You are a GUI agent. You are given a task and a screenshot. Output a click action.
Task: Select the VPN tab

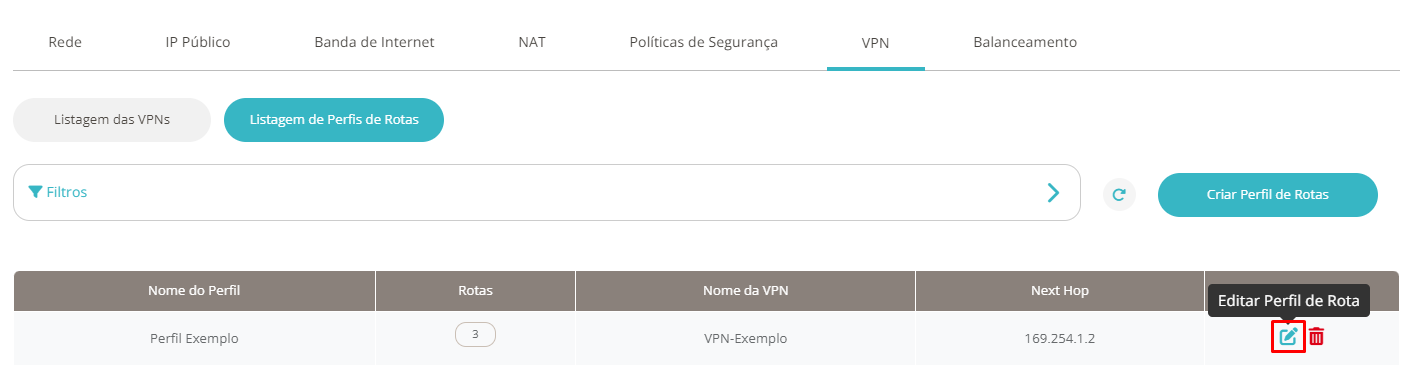875,43
